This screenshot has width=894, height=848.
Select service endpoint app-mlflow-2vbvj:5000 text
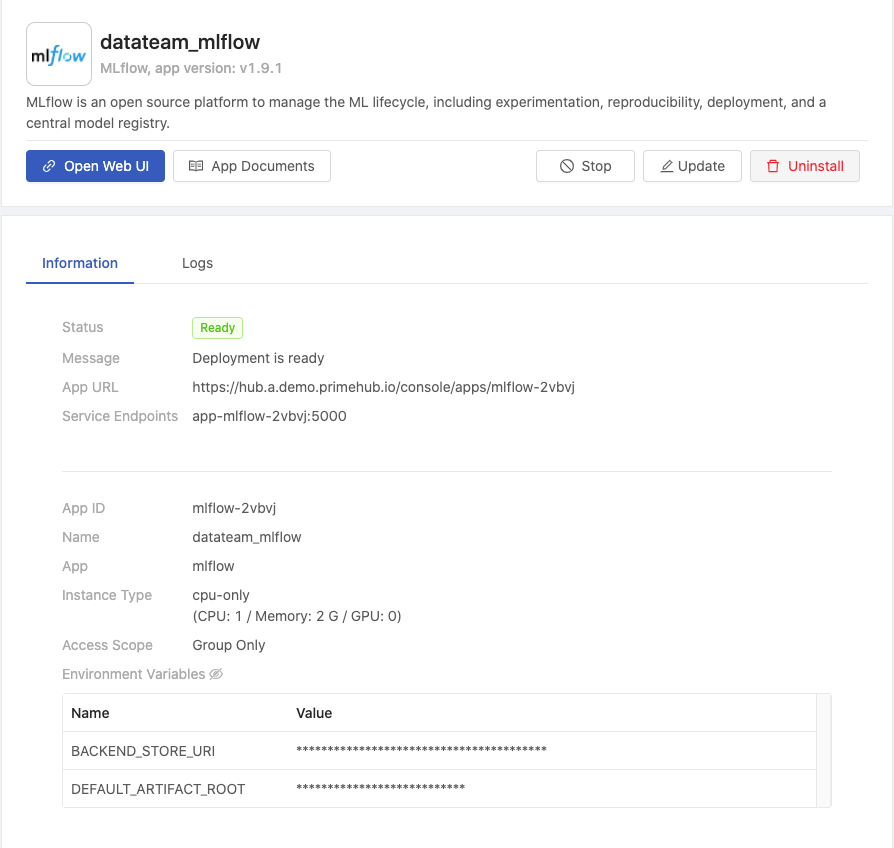pos(269,416)
